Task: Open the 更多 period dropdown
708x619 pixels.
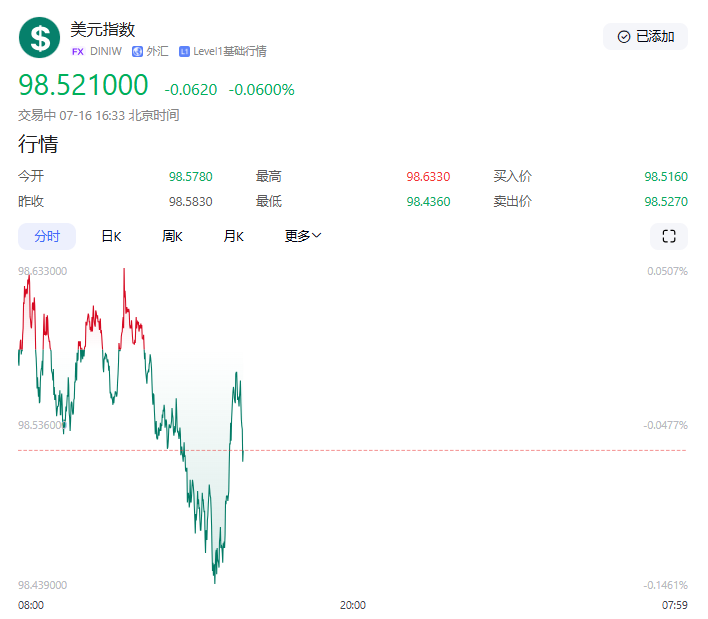Action: click(303, 237)
